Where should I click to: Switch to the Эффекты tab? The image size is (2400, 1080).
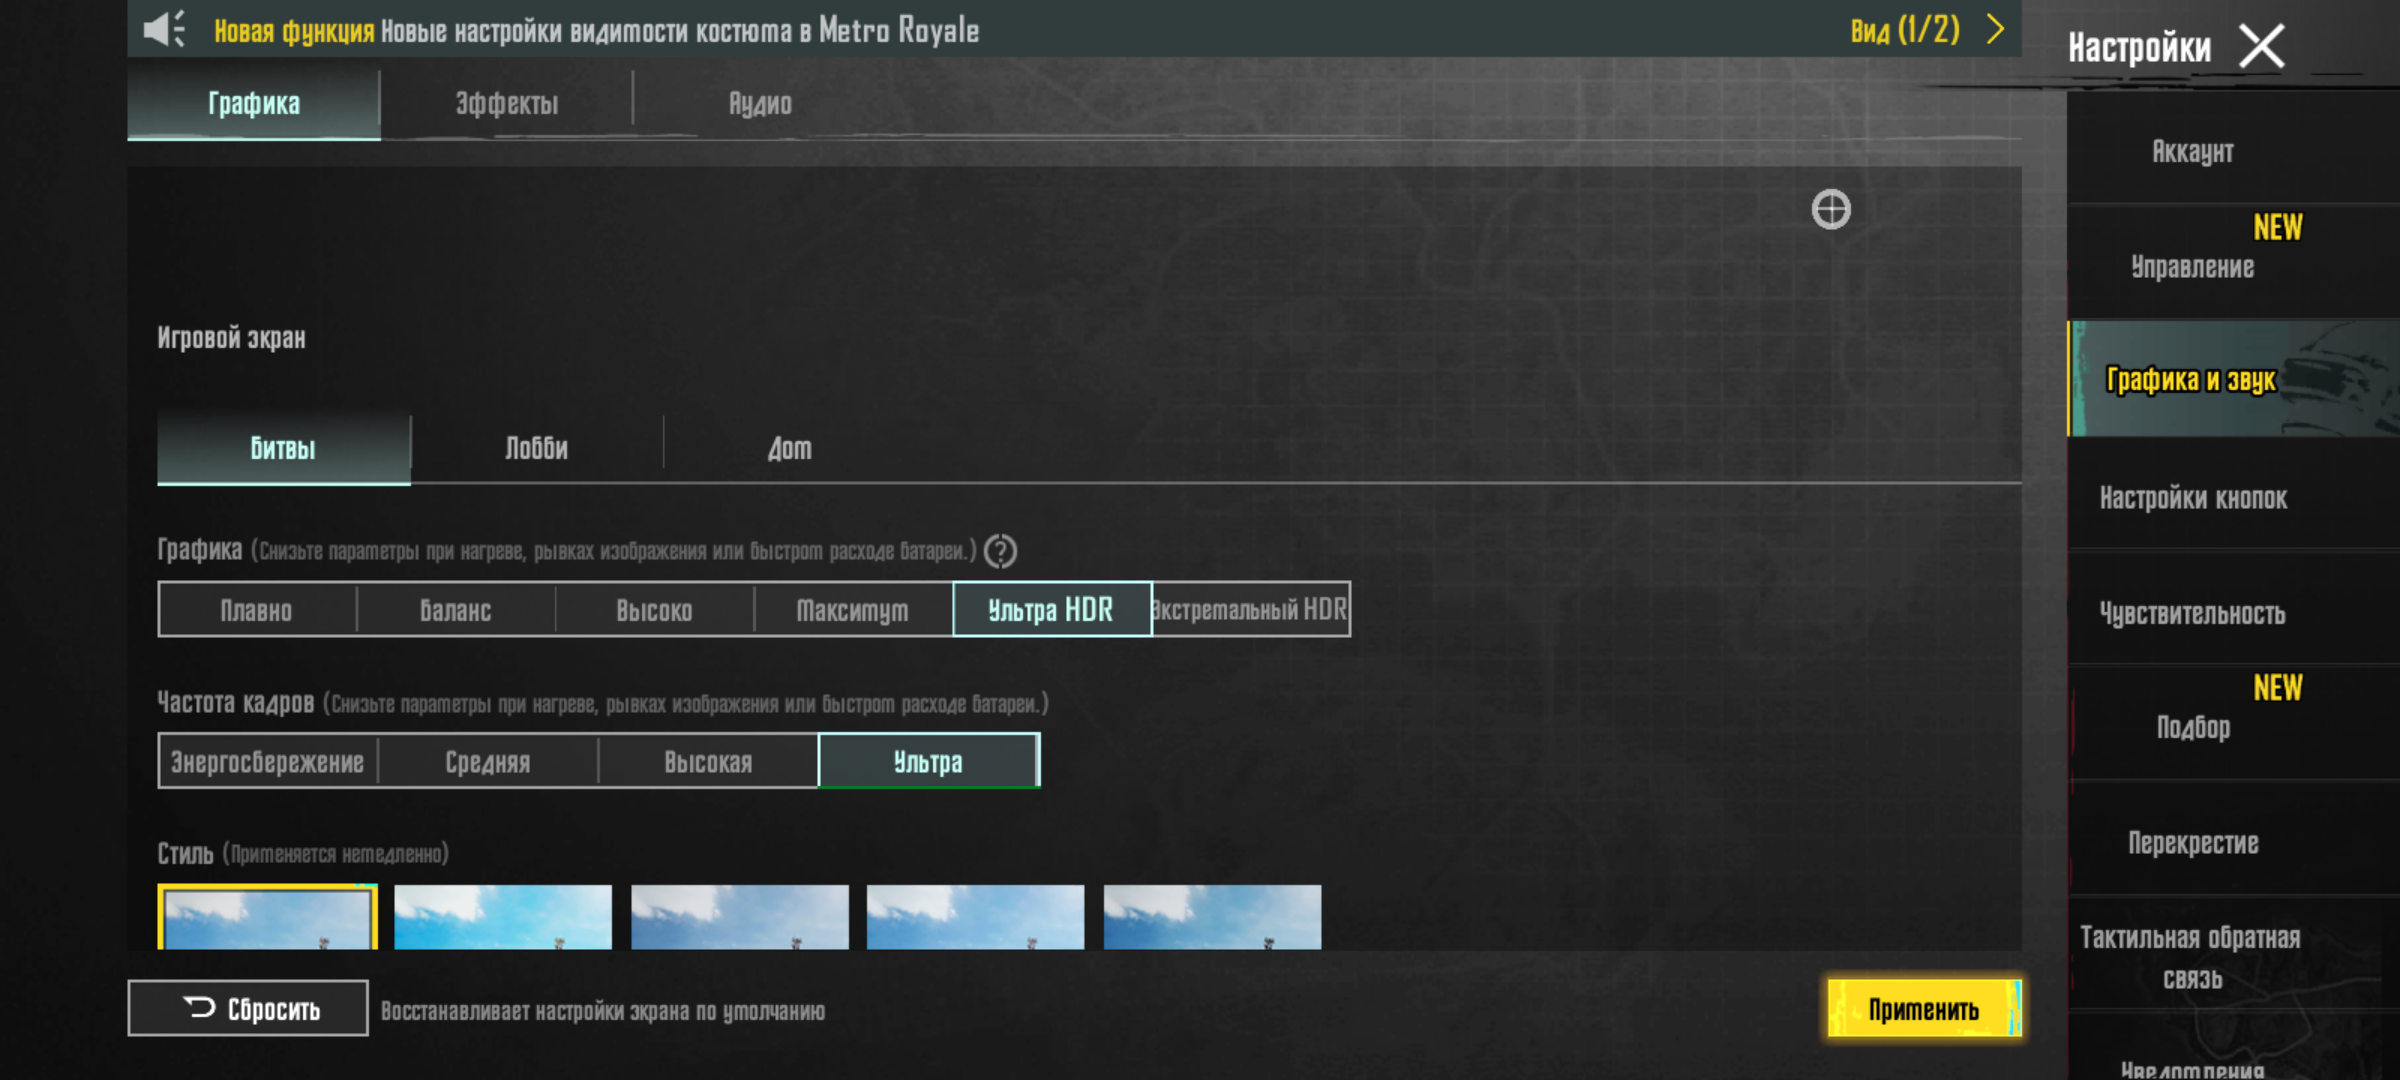tap(507, 104)
